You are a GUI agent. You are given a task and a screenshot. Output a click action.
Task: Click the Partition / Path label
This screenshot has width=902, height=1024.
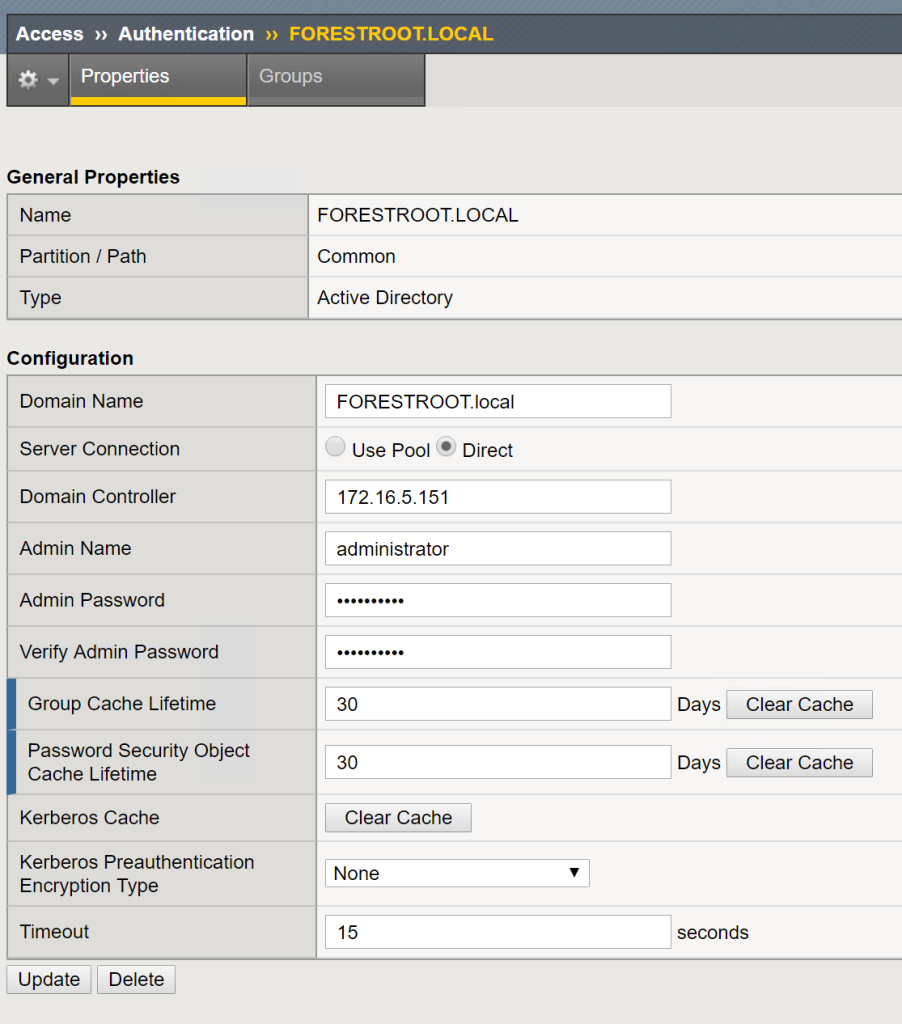tap(83, 256)
